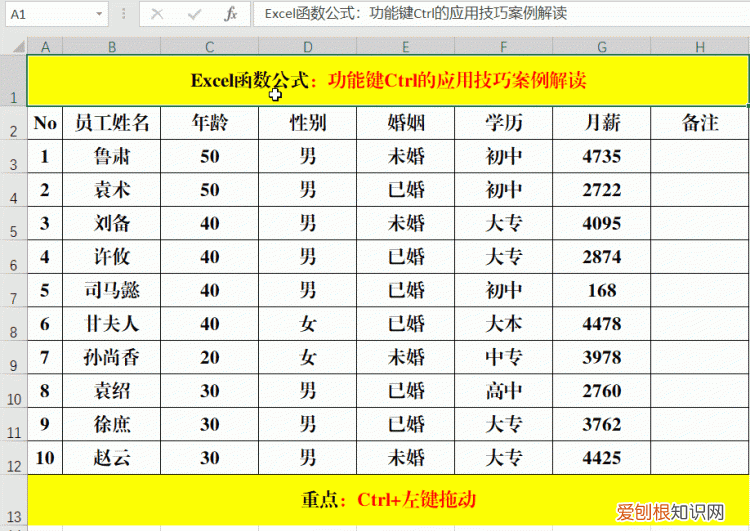Click salary cell 2874

602,257
